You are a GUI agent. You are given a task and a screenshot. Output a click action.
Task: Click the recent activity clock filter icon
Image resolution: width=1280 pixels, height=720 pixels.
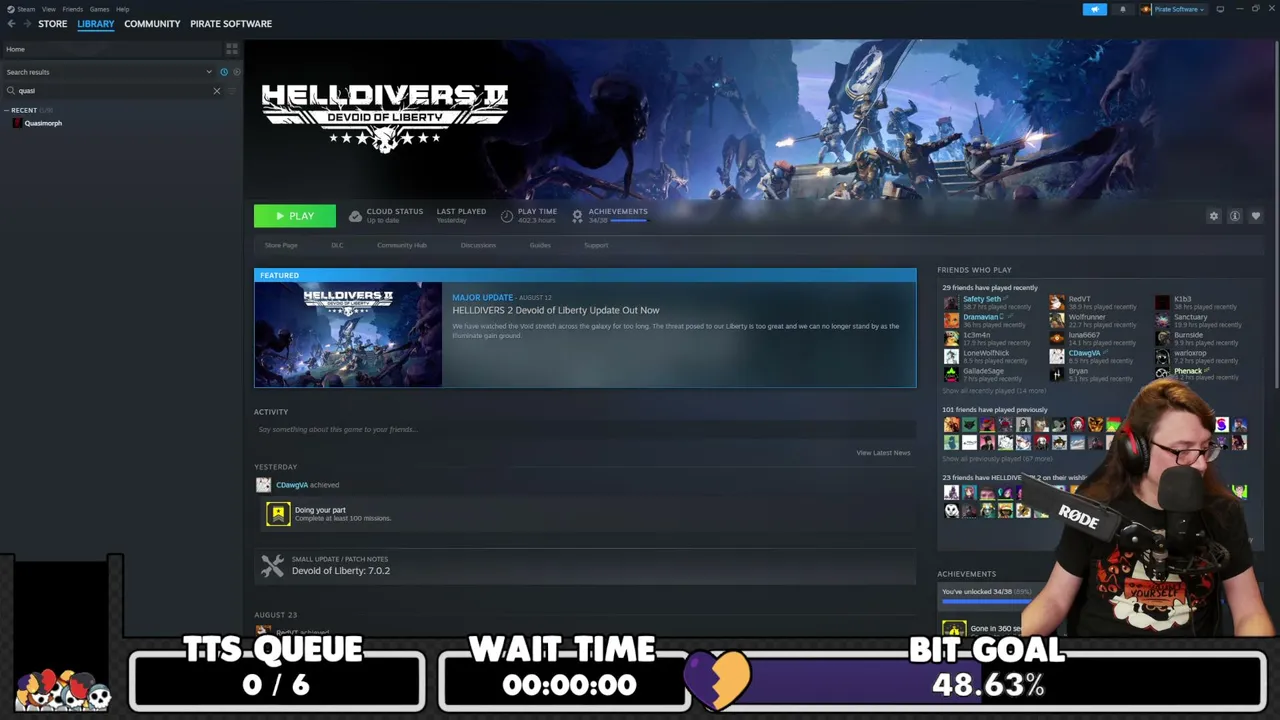click(223, 72)
